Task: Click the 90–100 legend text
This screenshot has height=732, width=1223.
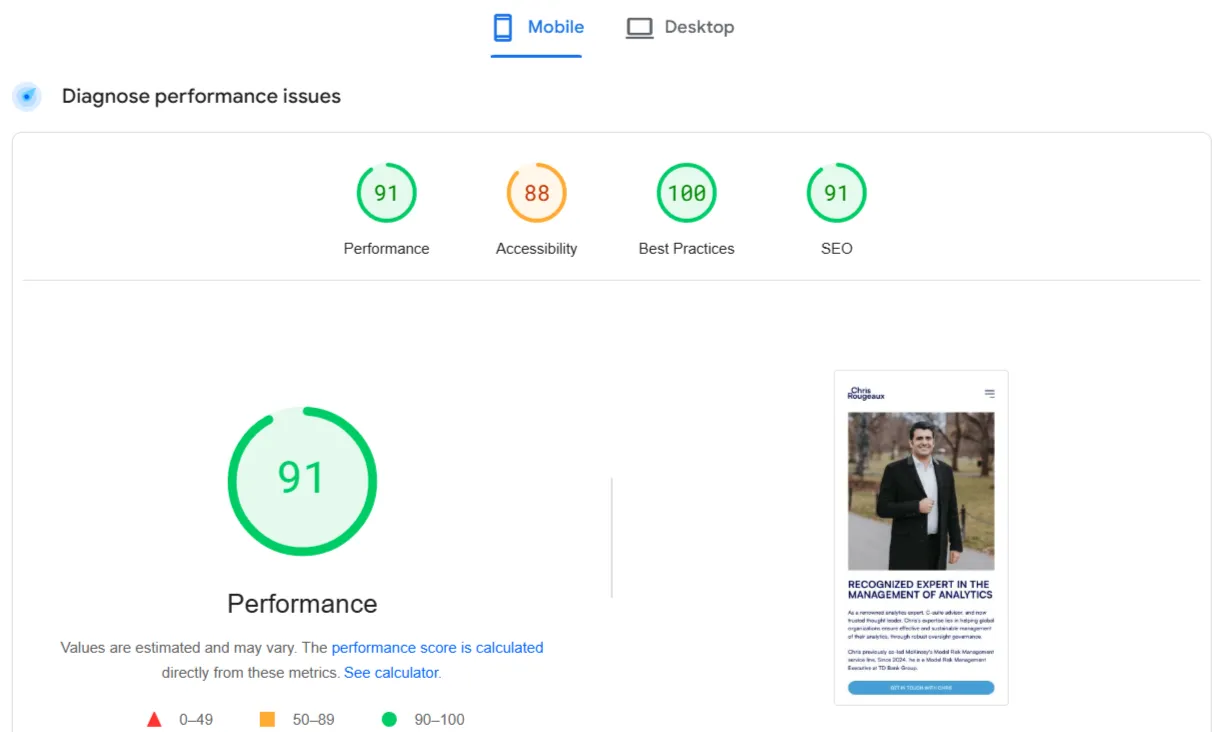Action: (440, 720)
